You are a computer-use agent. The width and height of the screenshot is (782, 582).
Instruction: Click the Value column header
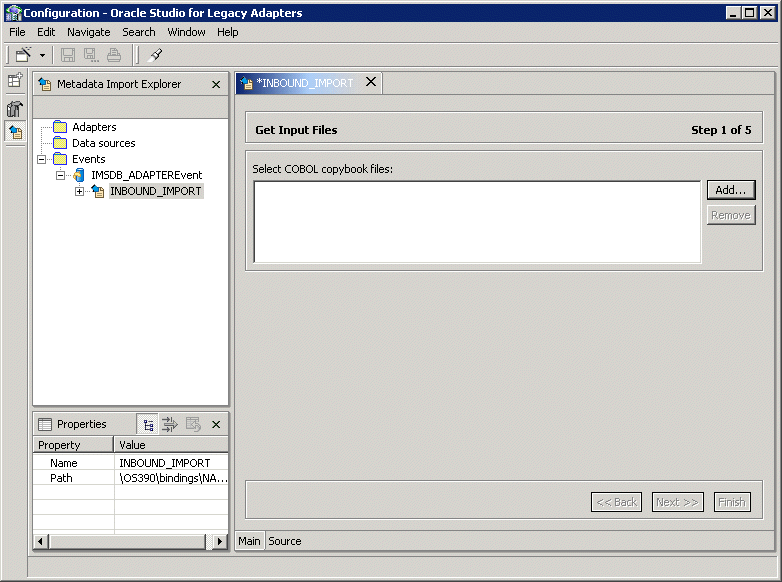pos(171,444)
